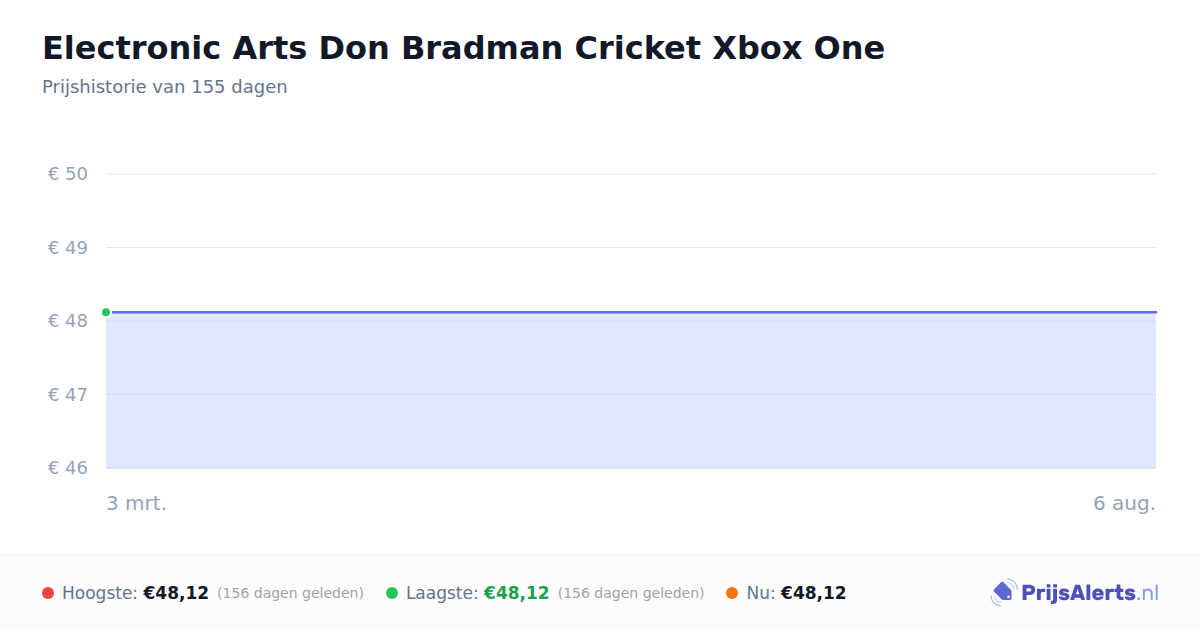Click the PrijsAlerts tag logo icon
The width and height of the screenshot is (1200, 630).
tap(1003, 593)
